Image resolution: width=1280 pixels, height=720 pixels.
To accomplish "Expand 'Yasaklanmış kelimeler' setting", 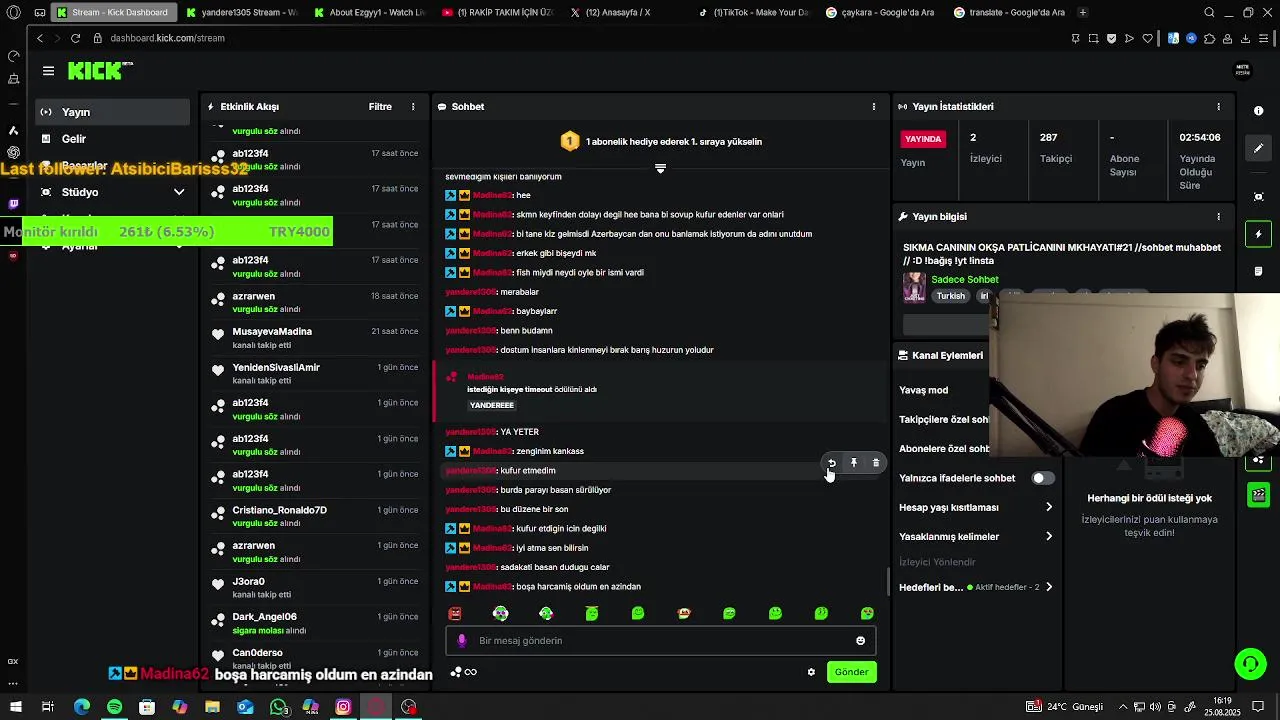I will [x=976, y=537].
